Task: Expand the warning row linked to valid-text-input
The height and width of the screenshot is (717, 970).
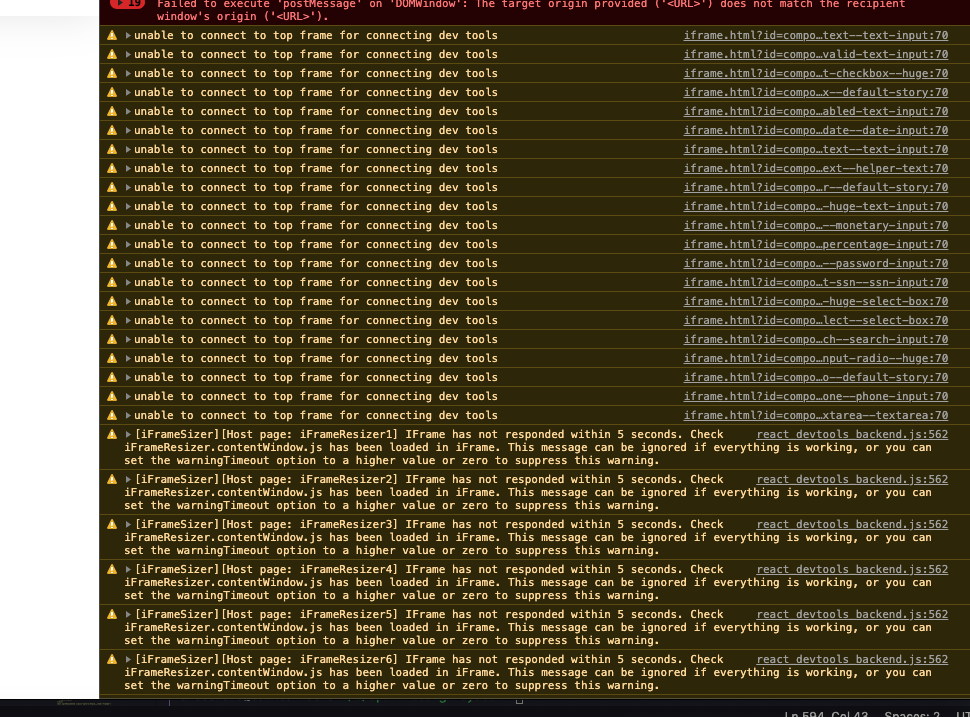Action: pyautogui.click(x=128, y=54)
